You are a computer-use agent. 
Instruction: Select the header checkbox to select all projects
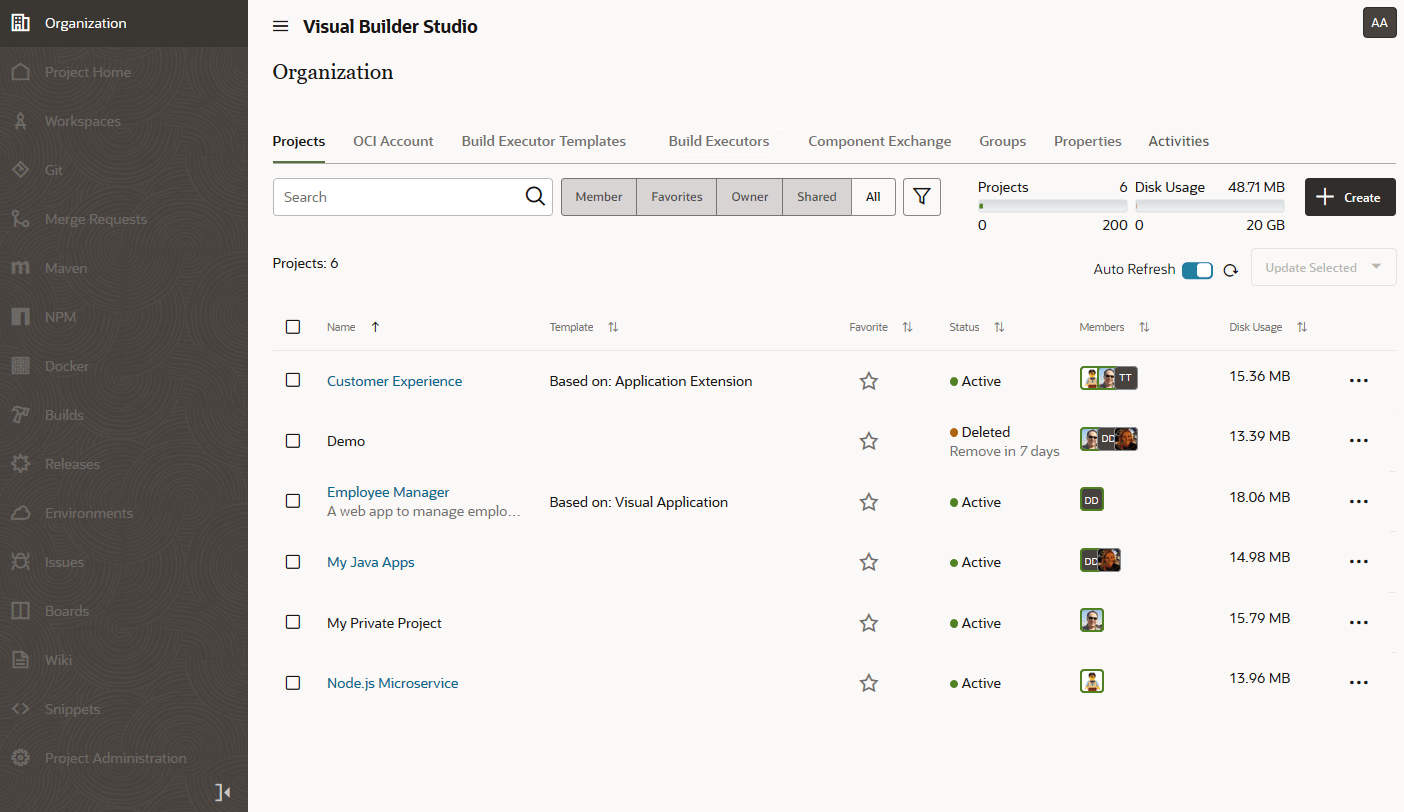pyautogui.click(x=293, y=326)
